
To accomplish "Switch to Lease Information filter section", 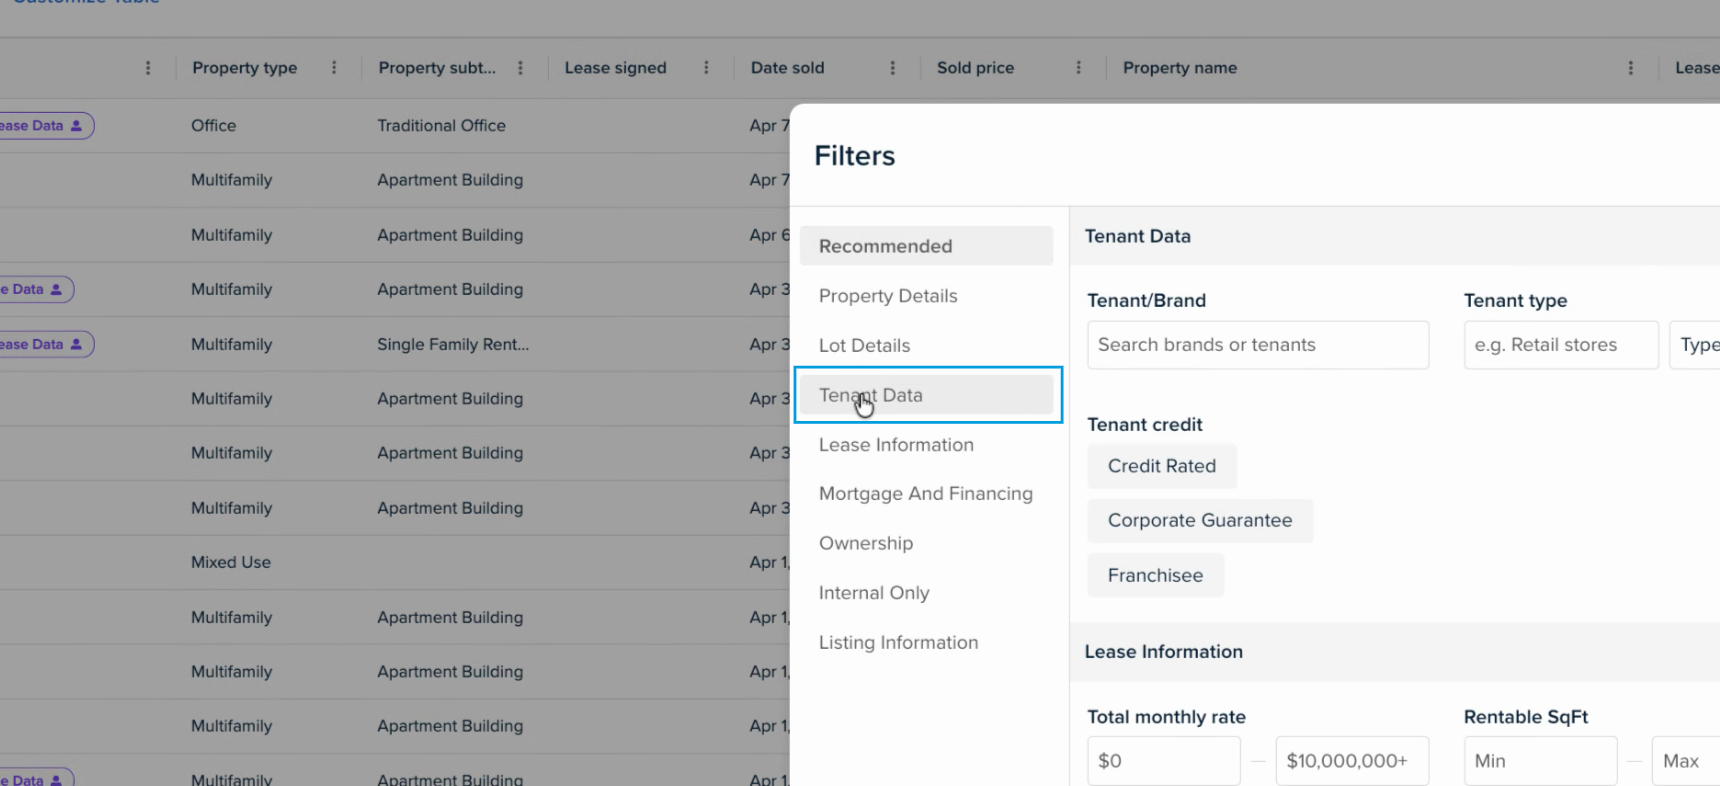I will [896, 445].
